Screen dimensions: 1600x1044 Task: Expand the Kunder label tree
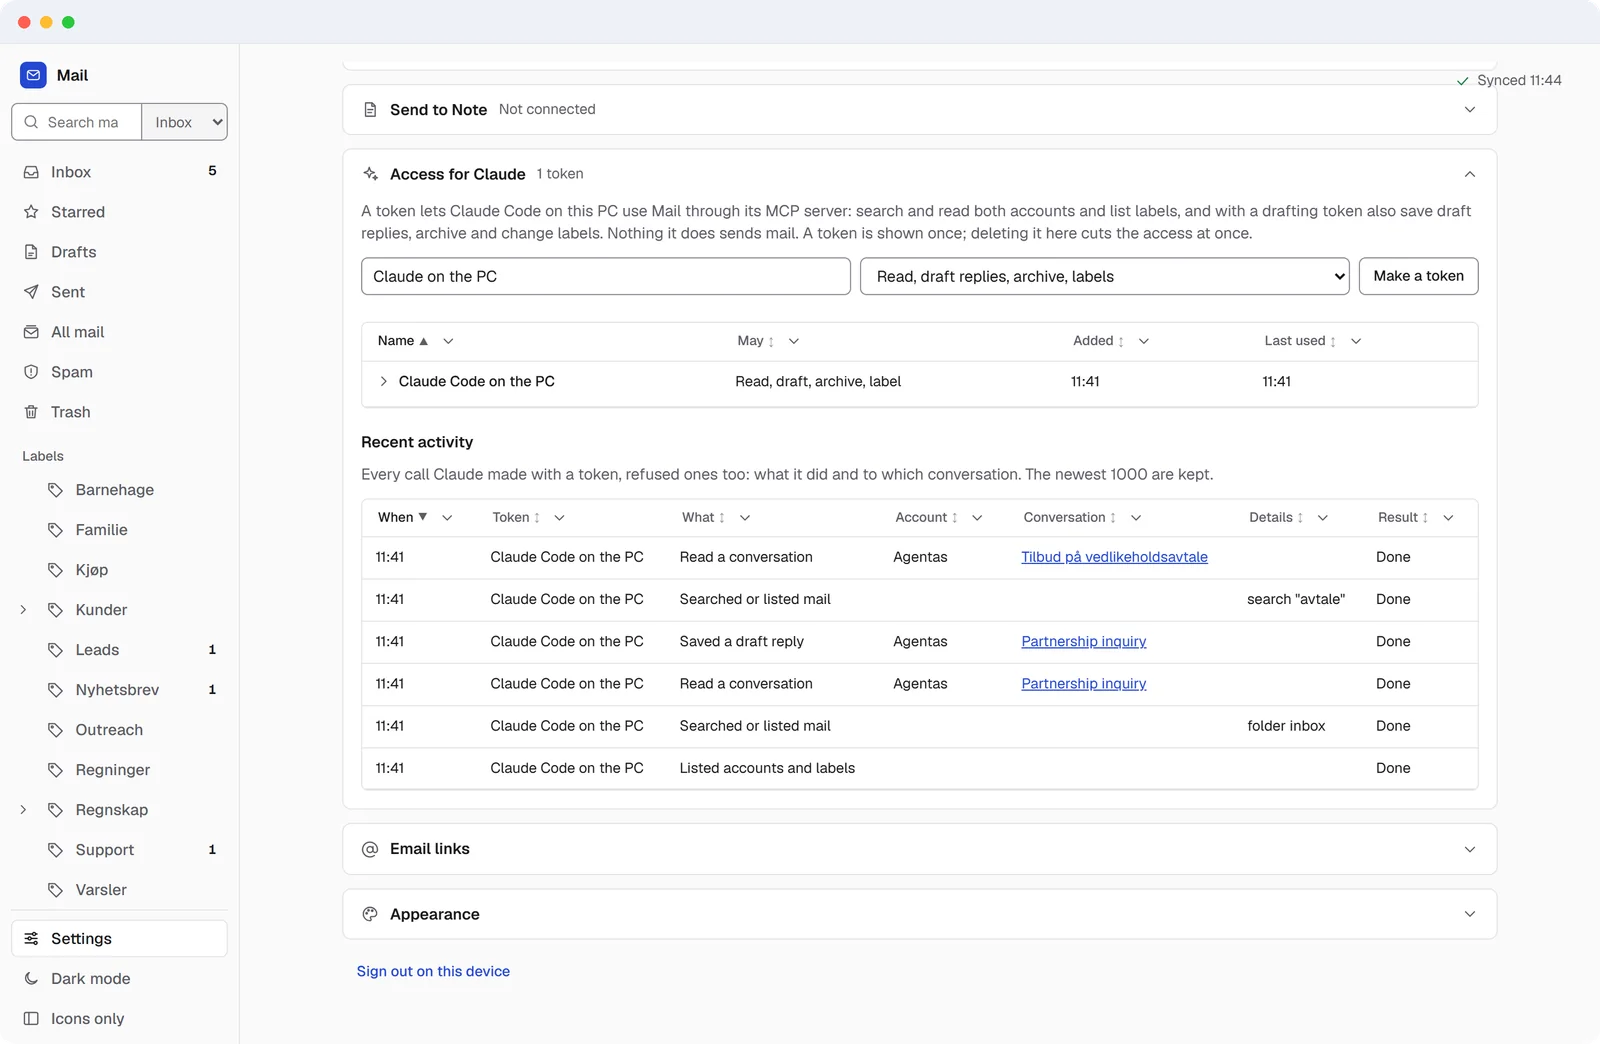[x=23, y=610]
